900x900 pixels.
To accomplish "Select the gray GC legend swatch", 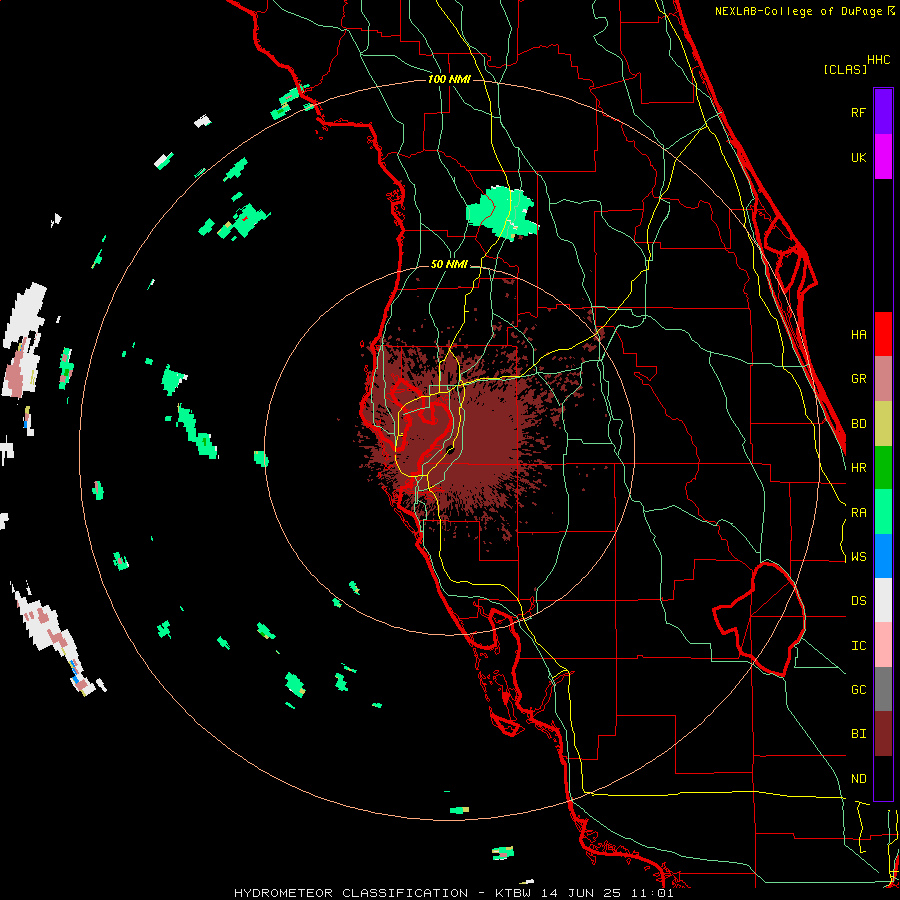I will (883, 689).
